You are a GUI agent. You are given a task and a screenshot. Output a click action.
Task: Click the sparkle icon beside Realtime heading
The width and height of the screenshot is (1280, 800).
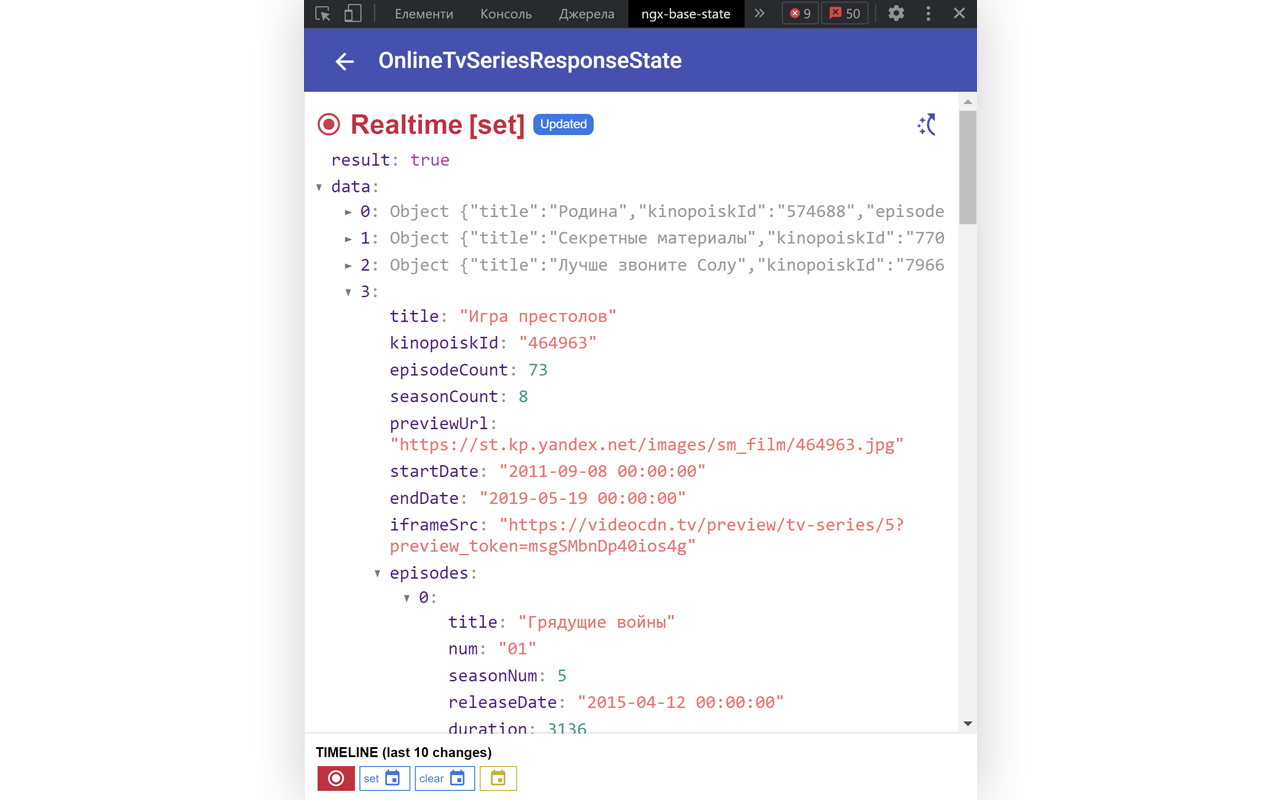927,124
